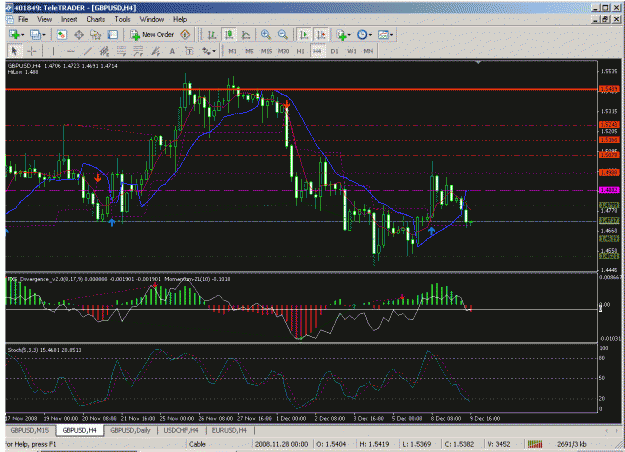This screenshot has height=452, width=625.
Task: Select the Equidistant Channel tool
Action: point(104,51)
